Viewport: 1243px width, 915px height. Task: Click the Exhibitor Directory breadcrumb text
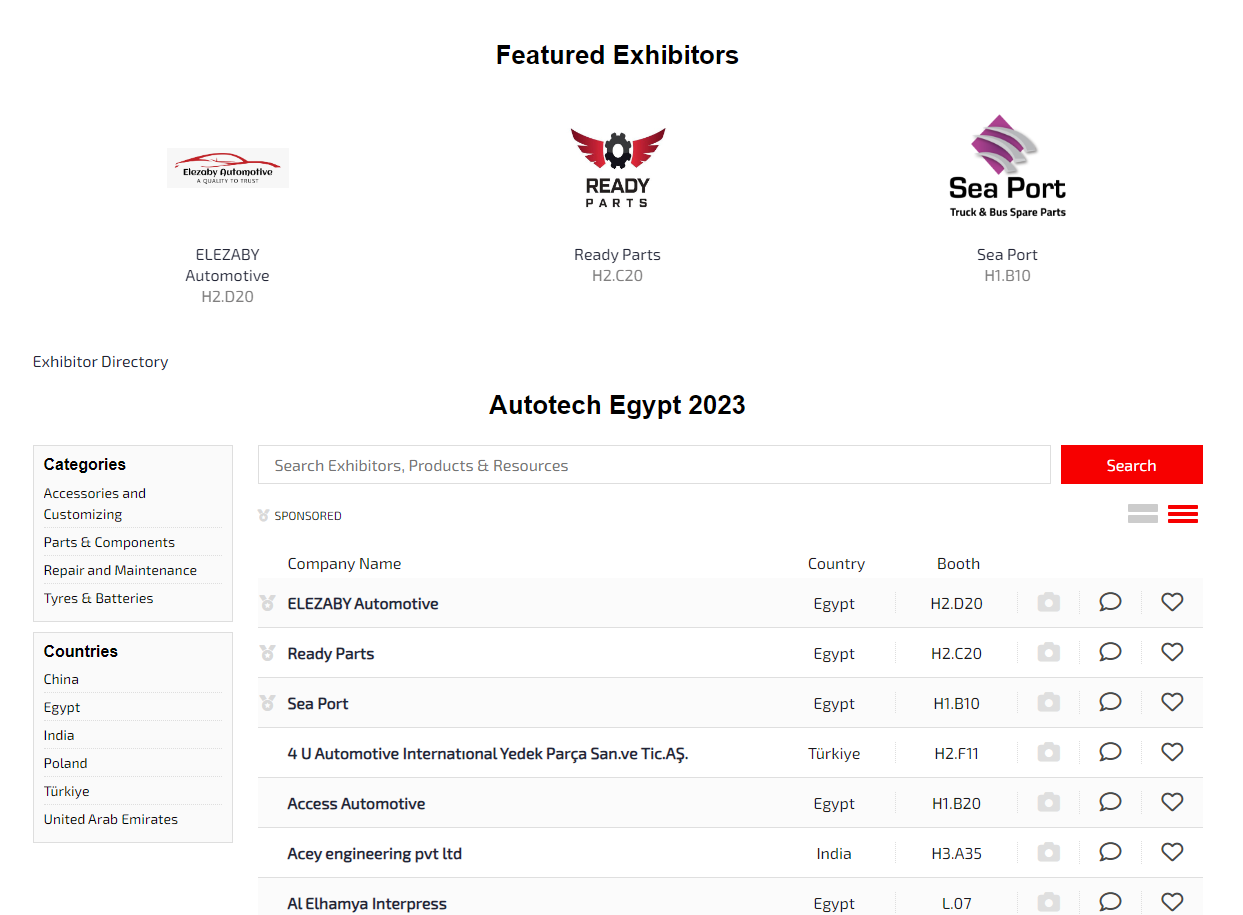100,361
